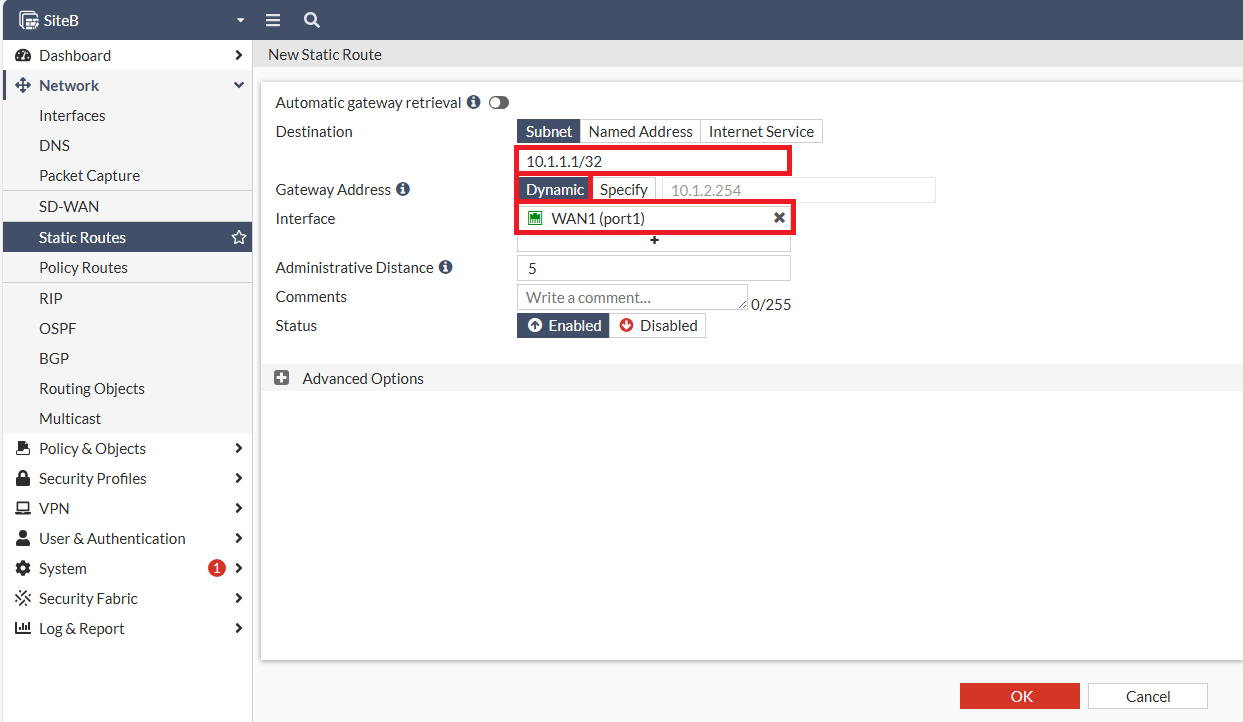Cancel the new static route
Image resolution: width=1243 pixels, height=722 pixels.
1148,696
